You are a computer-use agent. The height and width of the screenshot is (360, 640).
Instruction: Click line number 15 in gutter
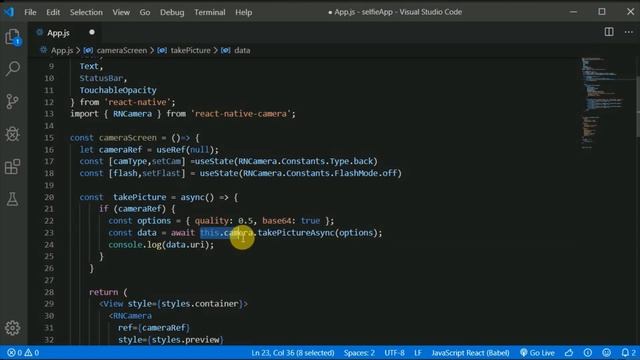pos(49,138)
